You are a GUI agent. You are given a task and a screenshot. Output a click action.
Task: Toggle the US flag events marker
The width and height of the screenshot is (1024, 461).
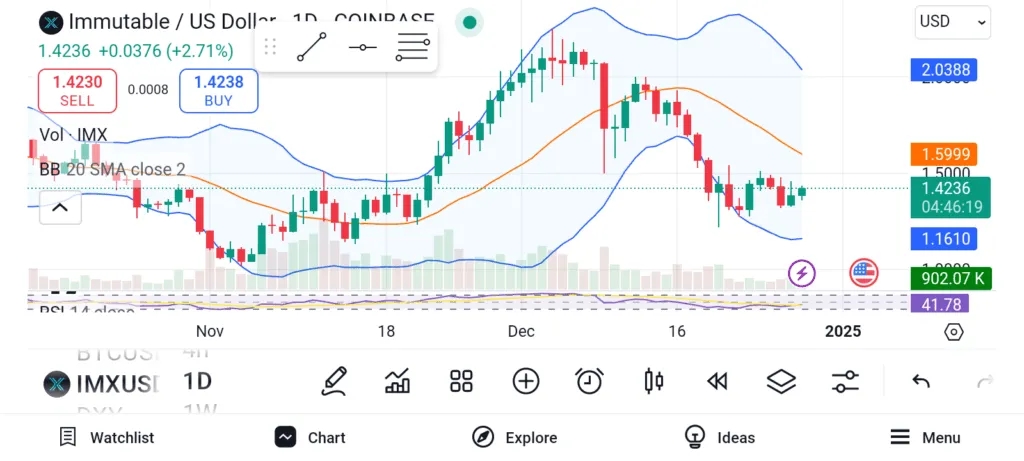[863, 272]
